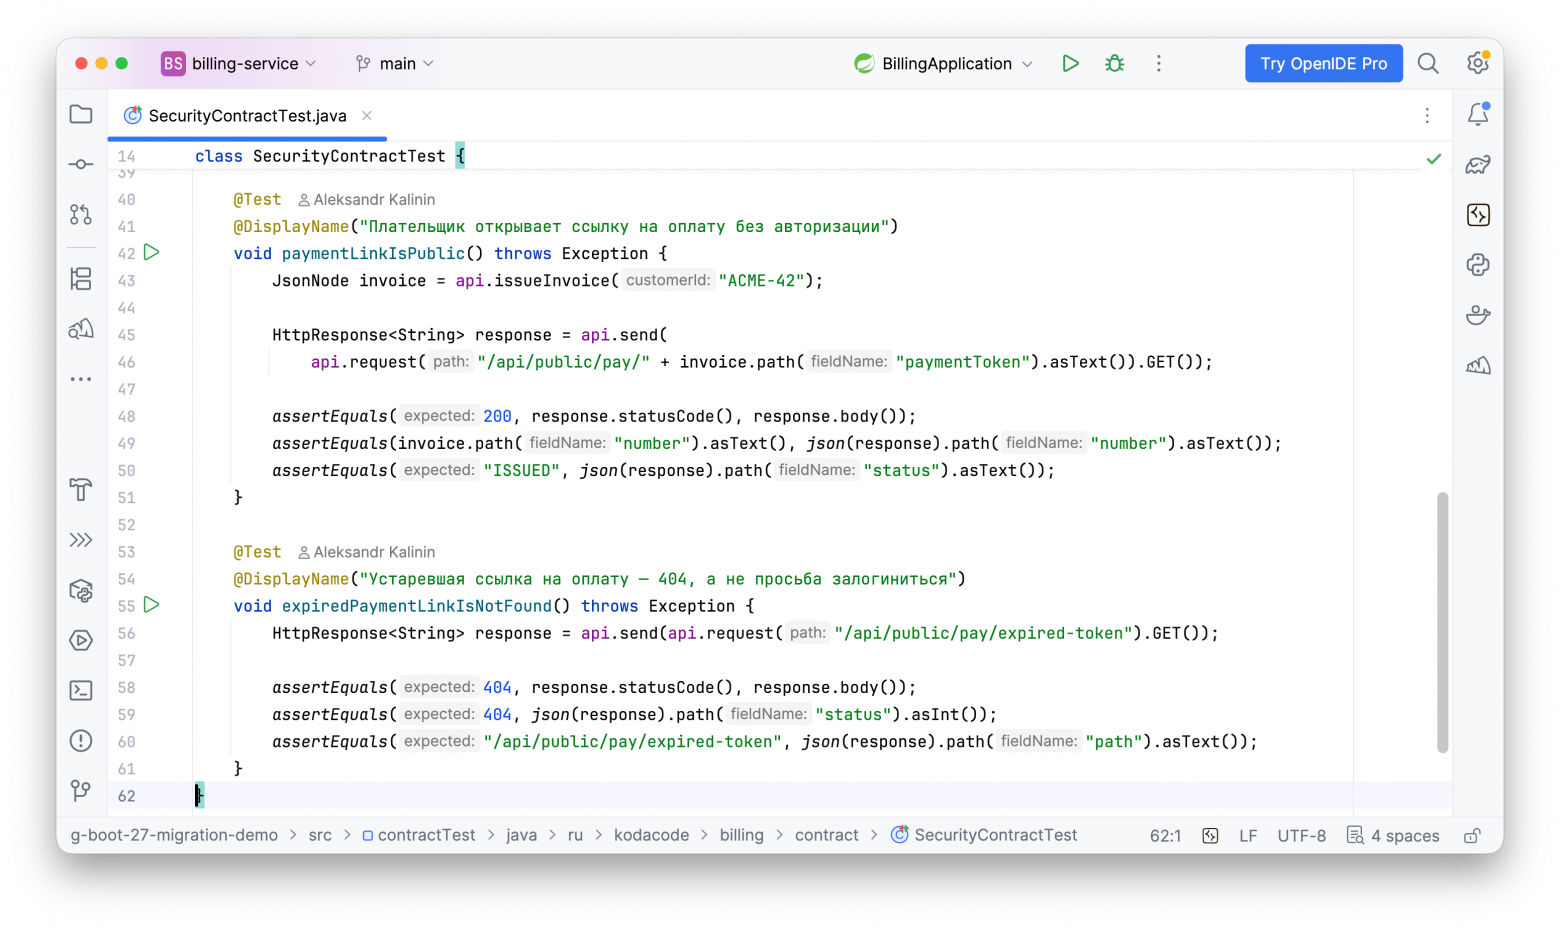The image size is (1560, 928).
Task: Open the main branch dropdown
Action: (395, 63)
